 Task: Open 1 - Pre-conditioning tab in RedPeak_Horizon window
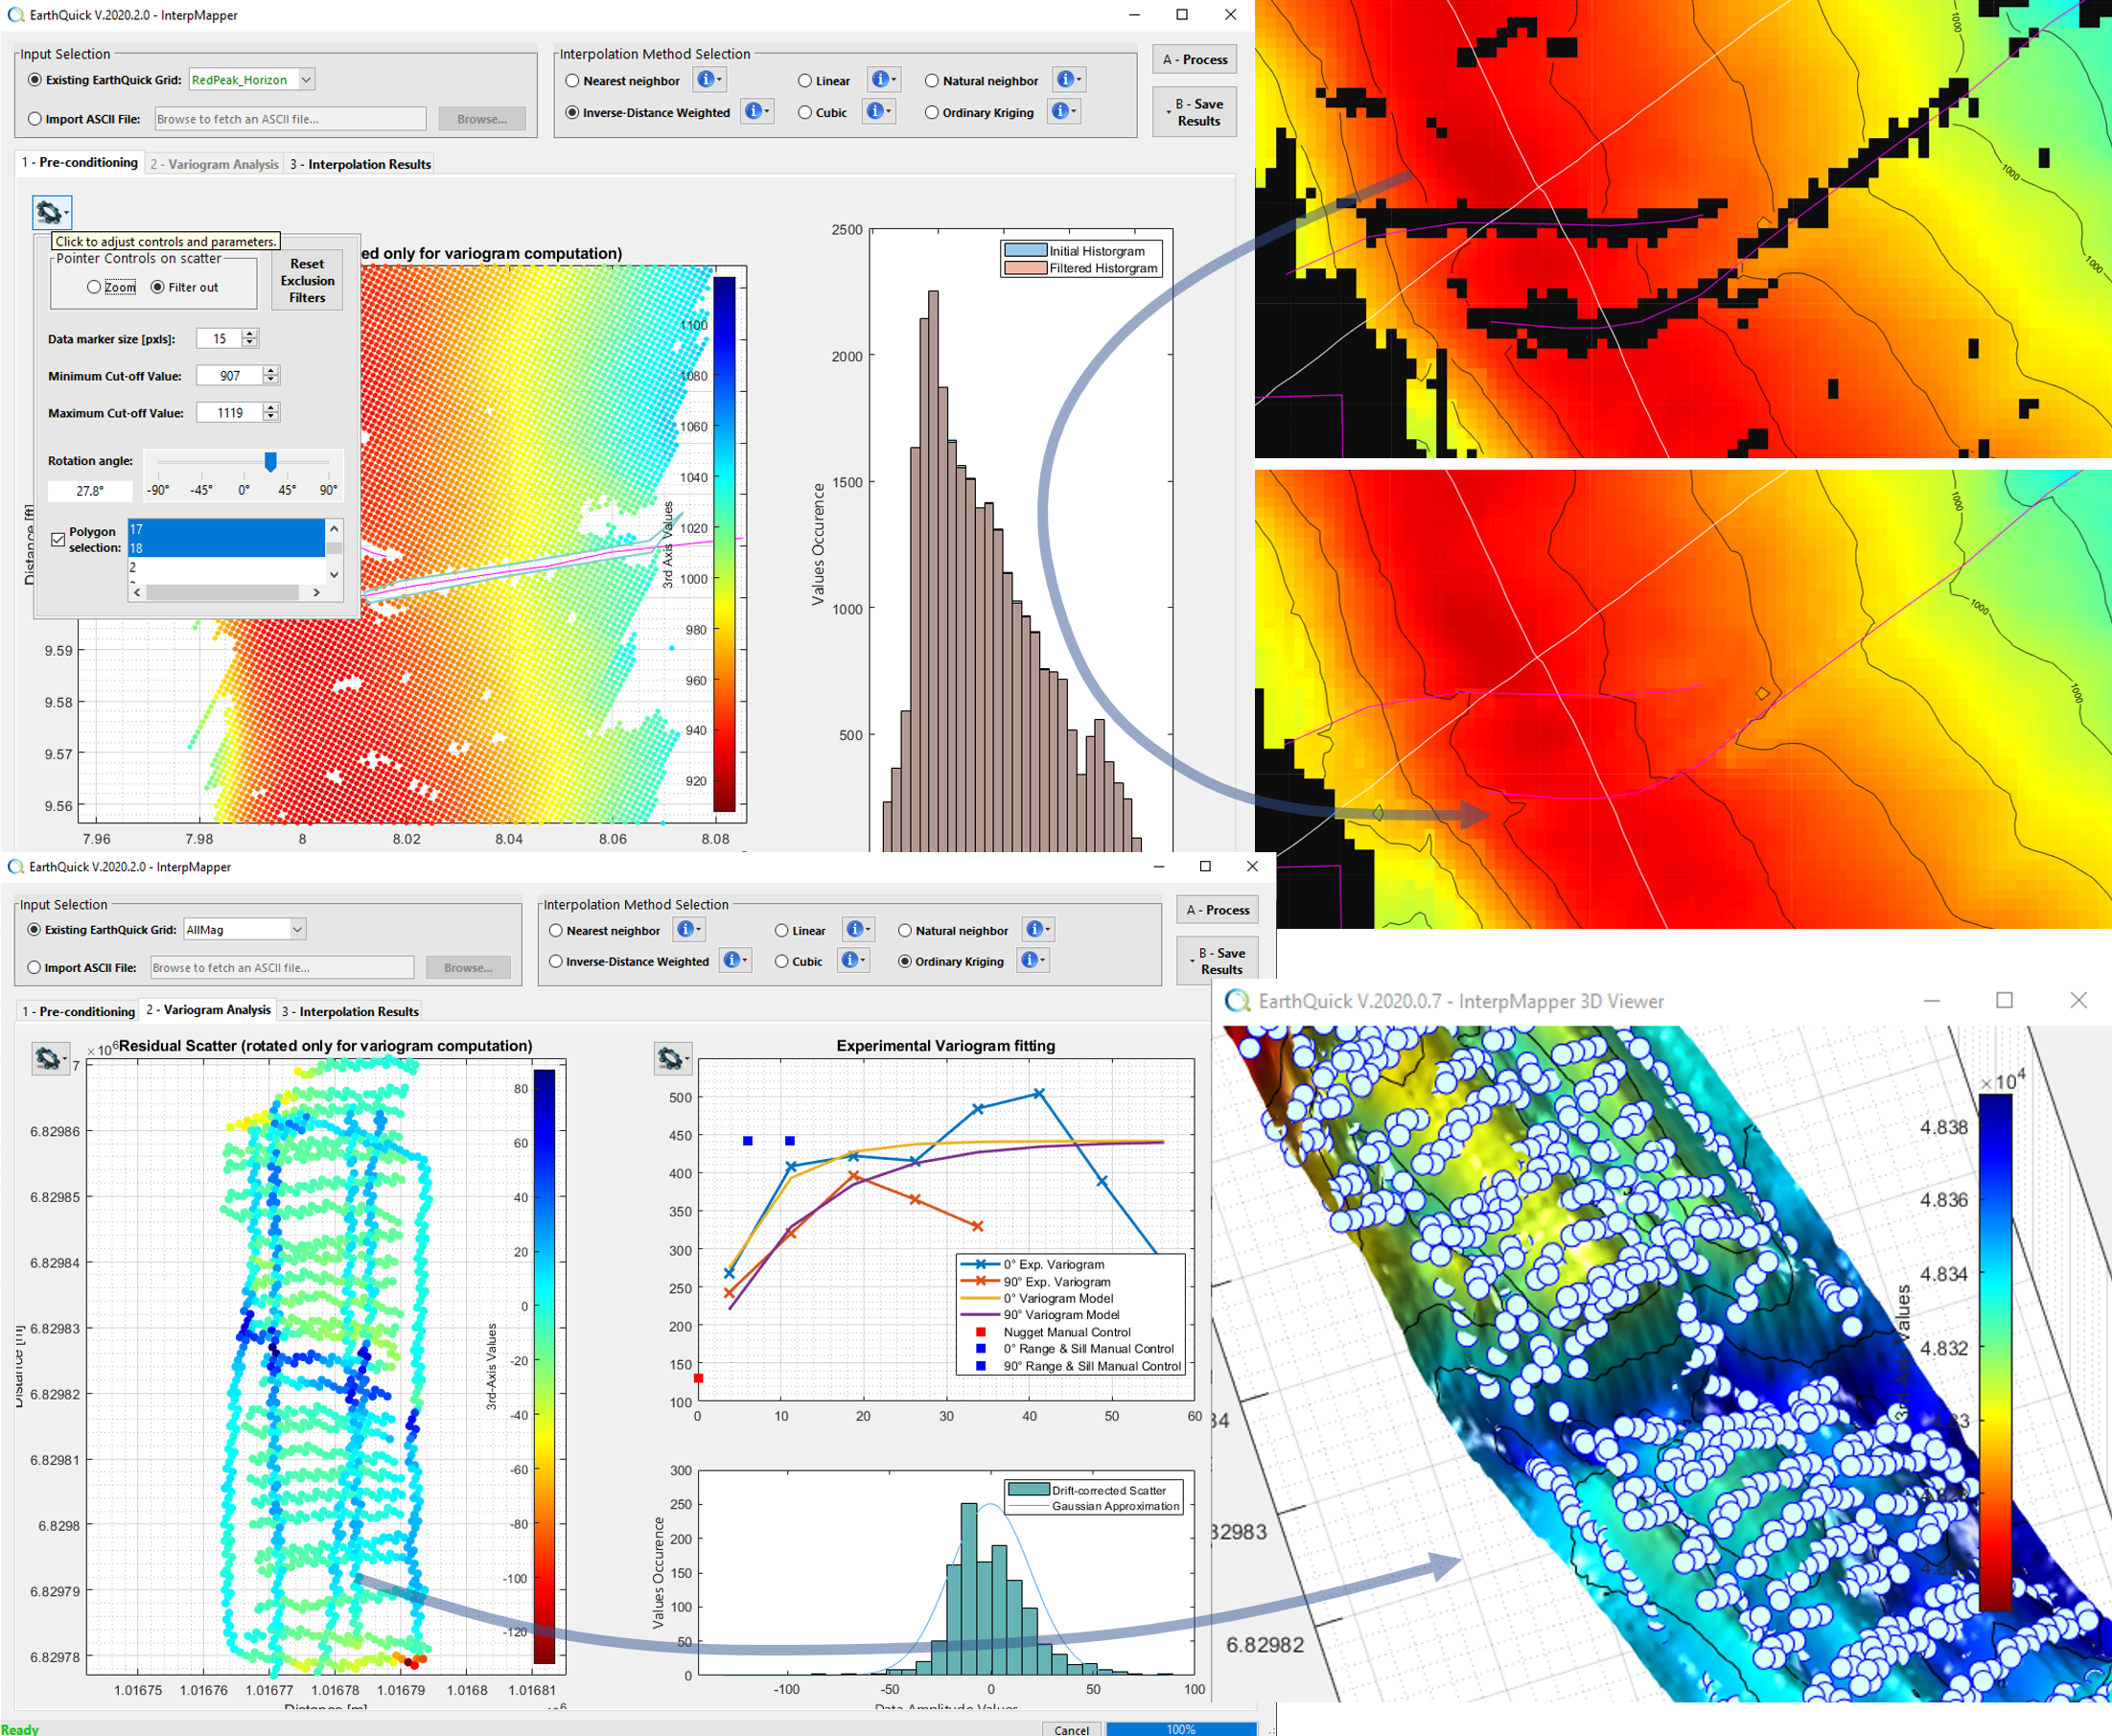tap(80, 162)
